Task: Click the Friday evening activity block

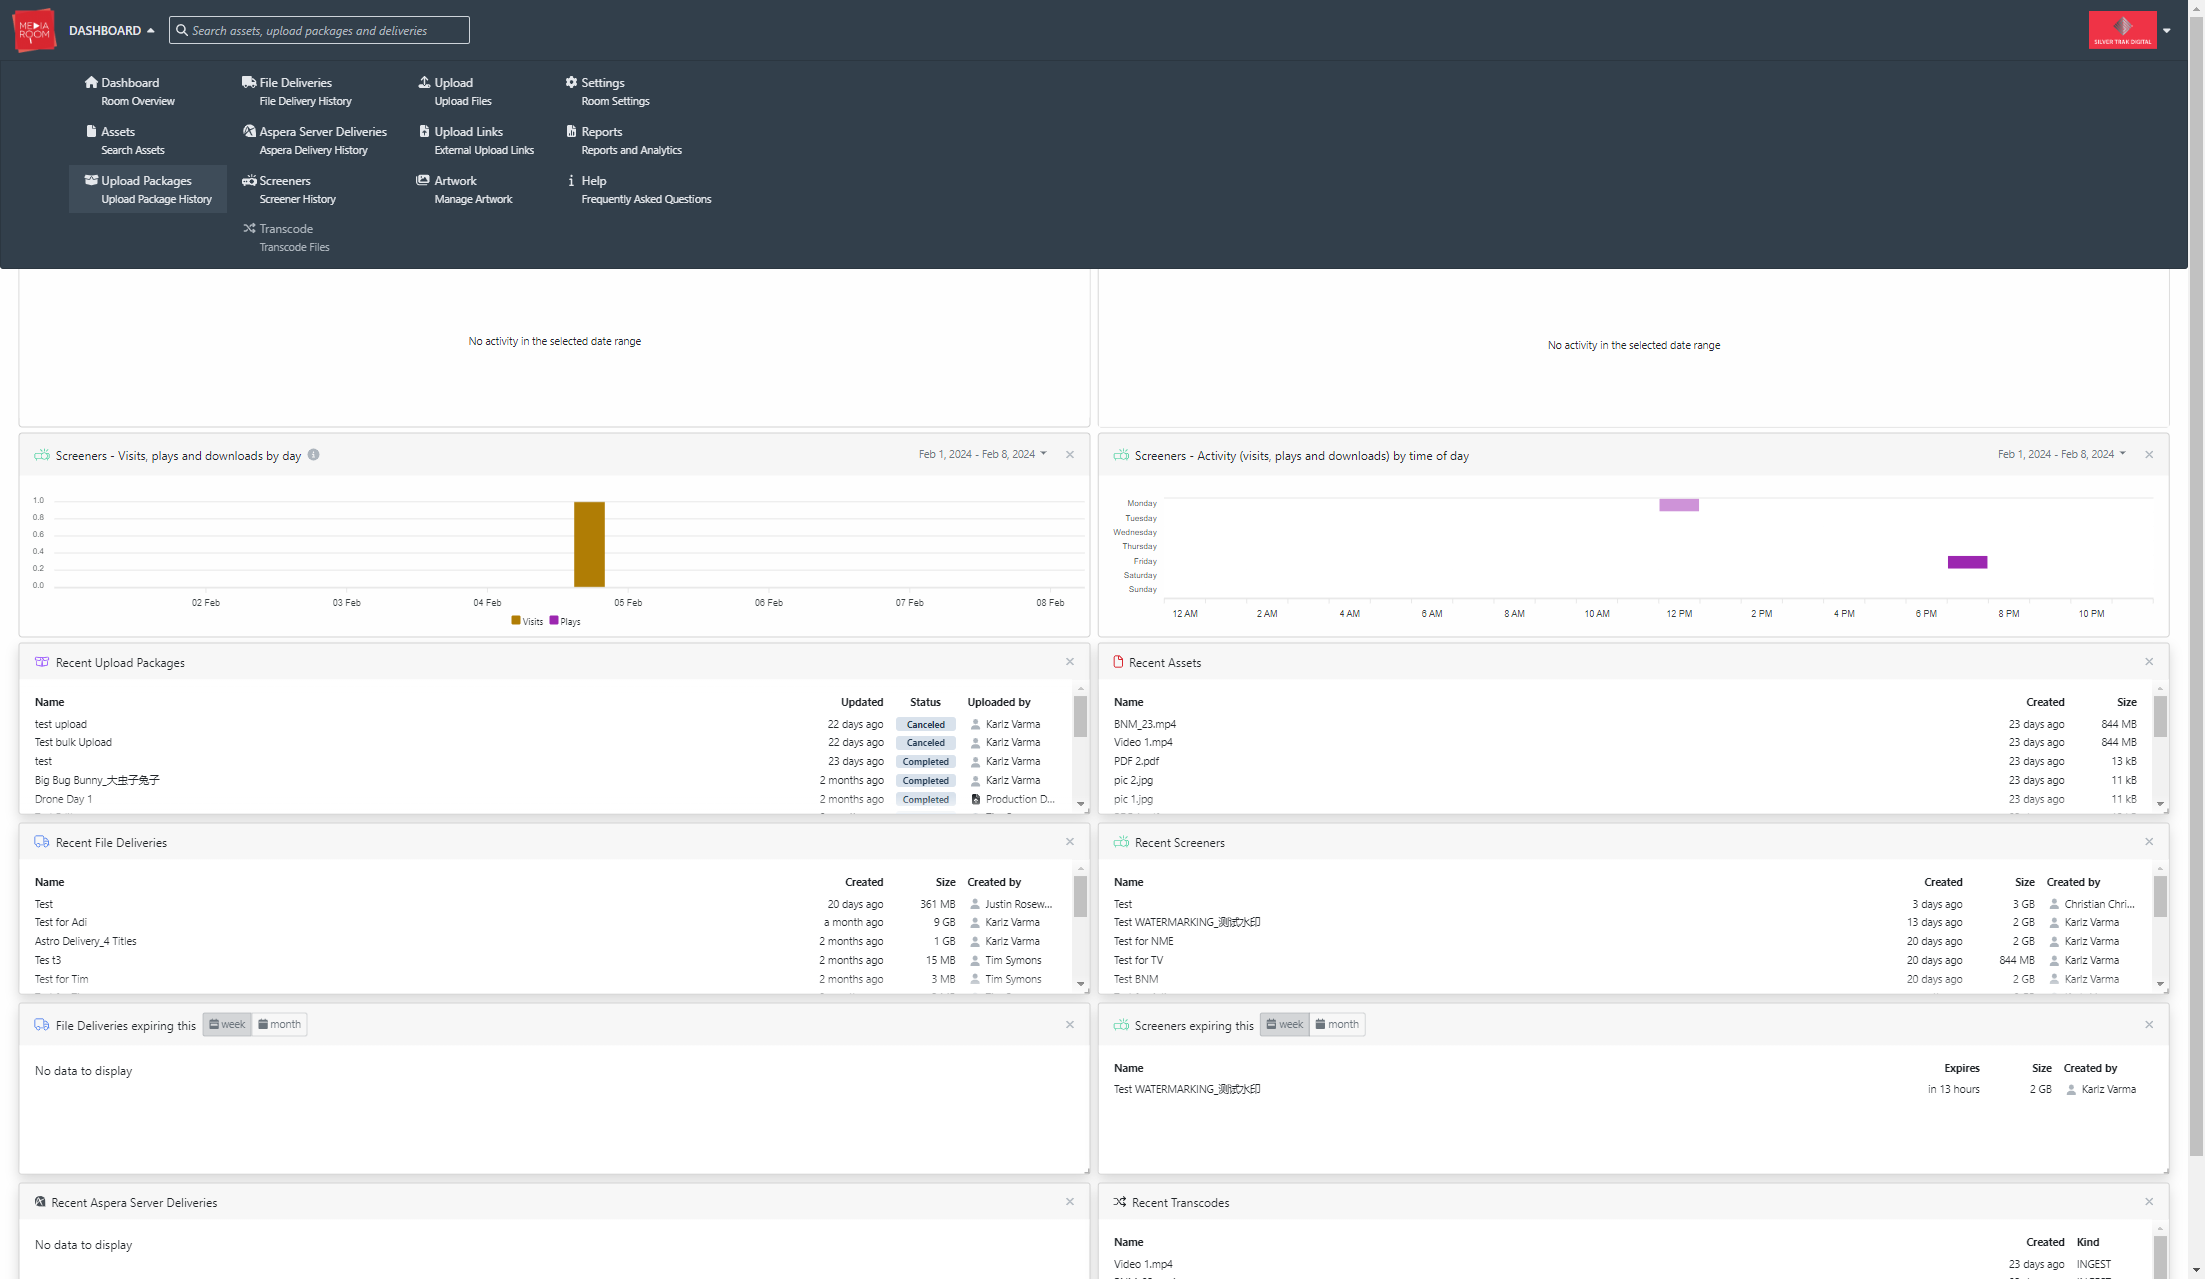Action: [x=1967, y=562]
